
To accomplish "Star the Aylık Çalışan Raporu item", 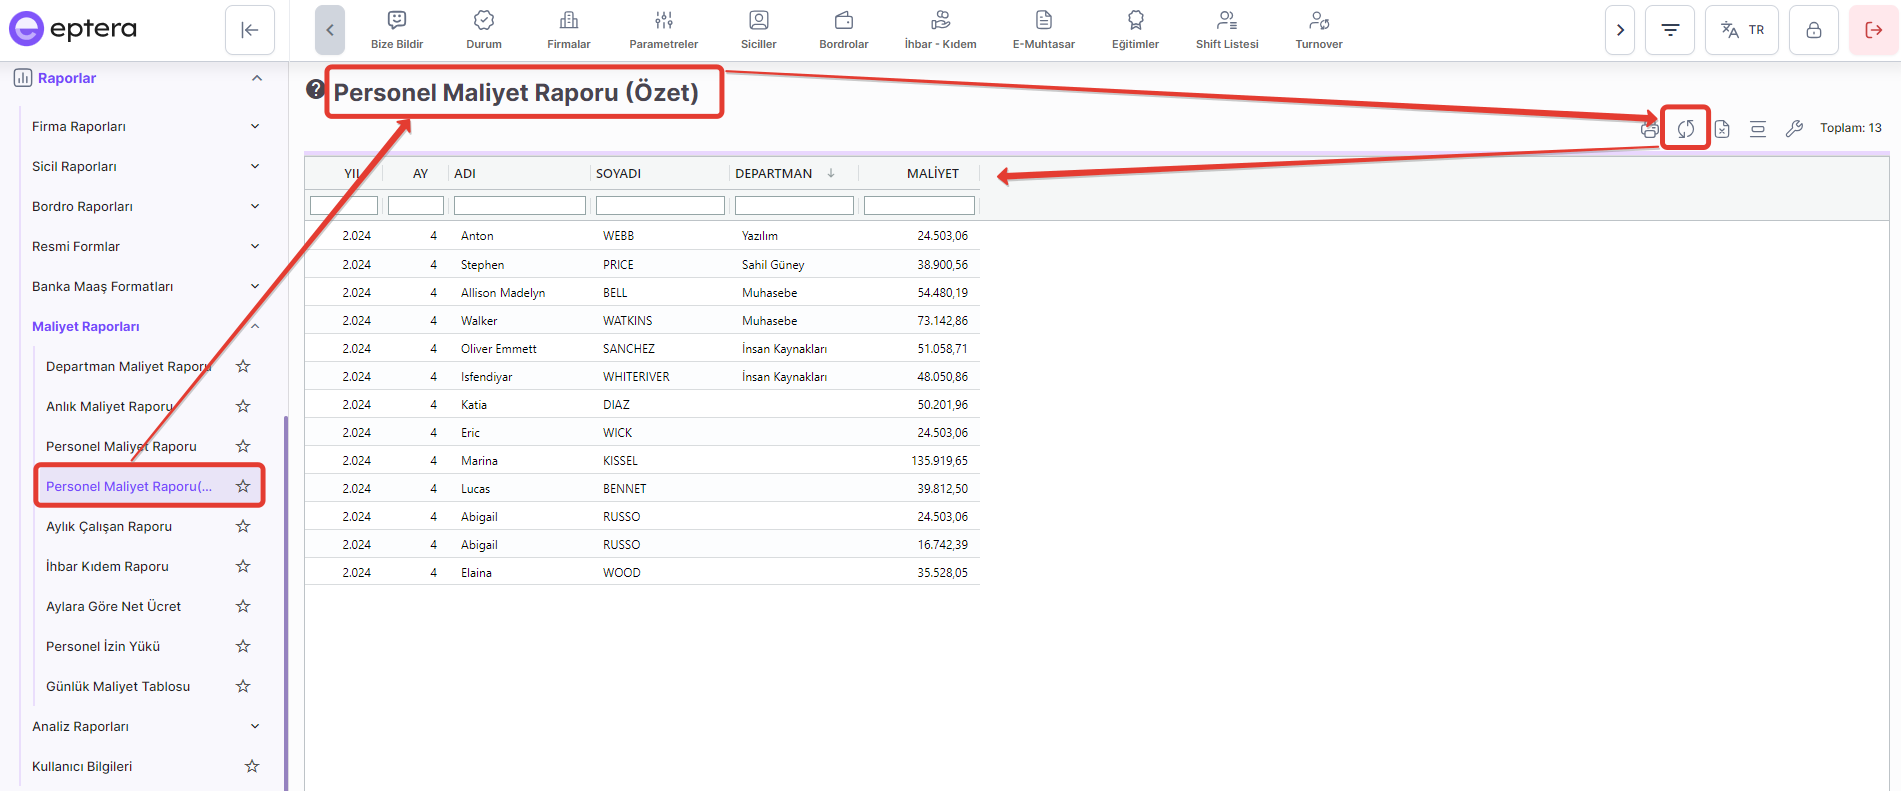I will click(x=243, y=527).
